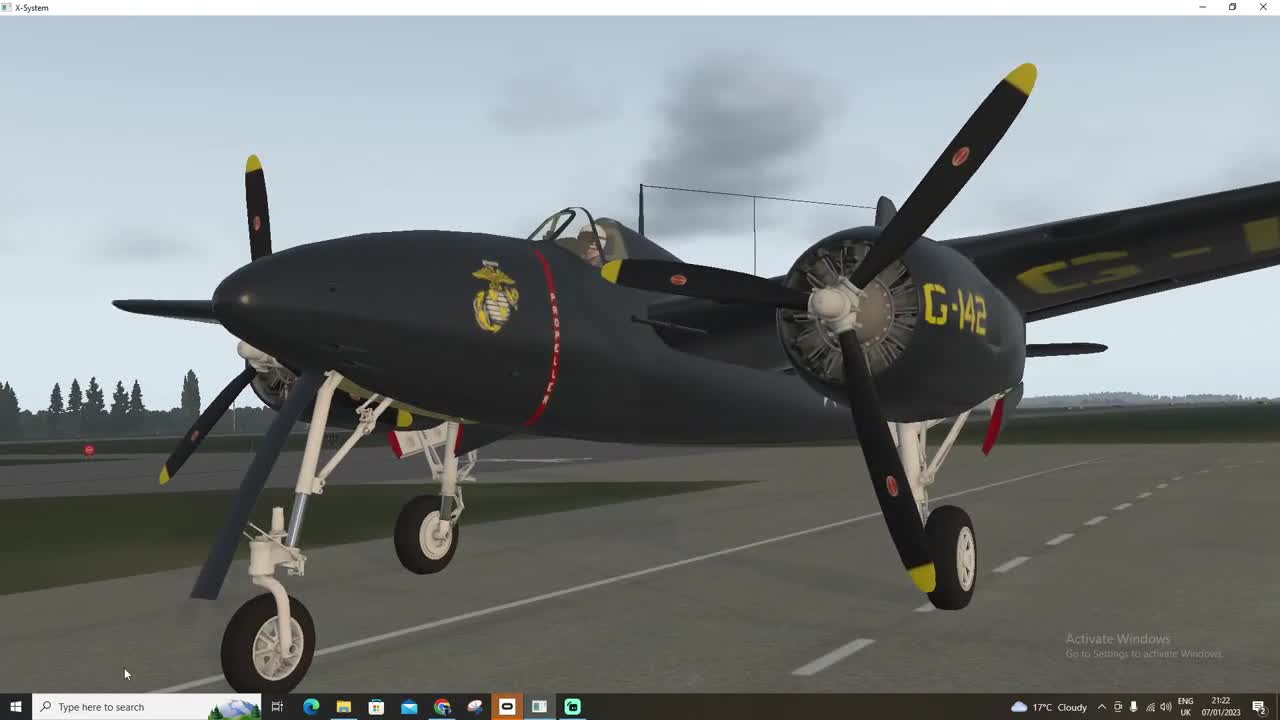This screenshot has height=720, width=1280.
Task: Open the Mail app from the taskbar
Action: (409, 707)
